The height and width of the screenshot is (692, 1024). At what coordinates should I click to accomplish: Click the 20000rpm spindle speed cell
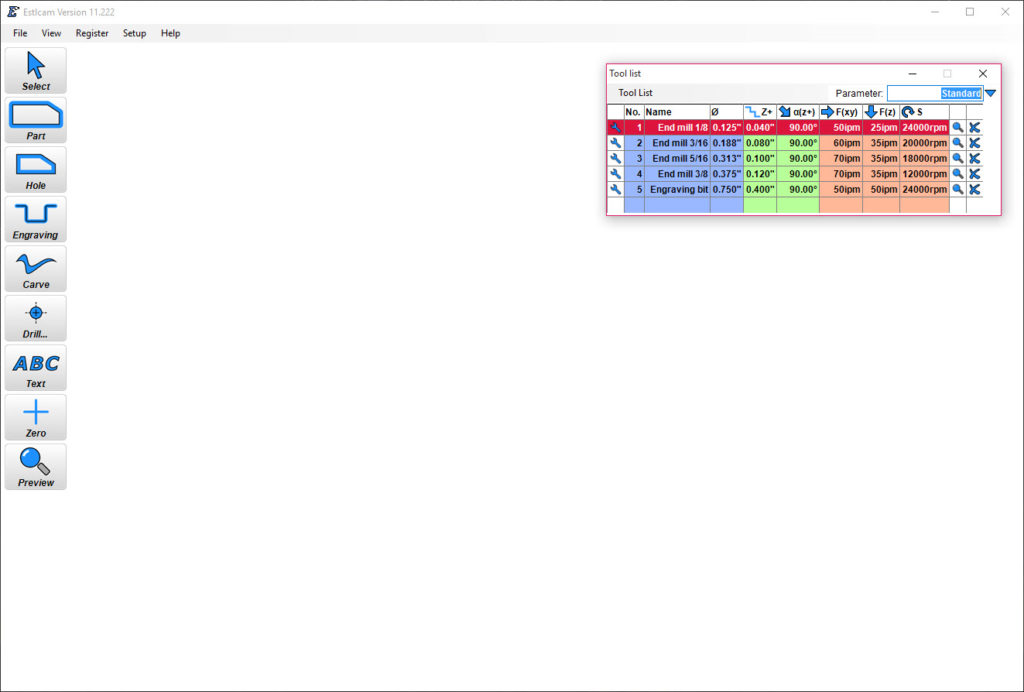924,143
